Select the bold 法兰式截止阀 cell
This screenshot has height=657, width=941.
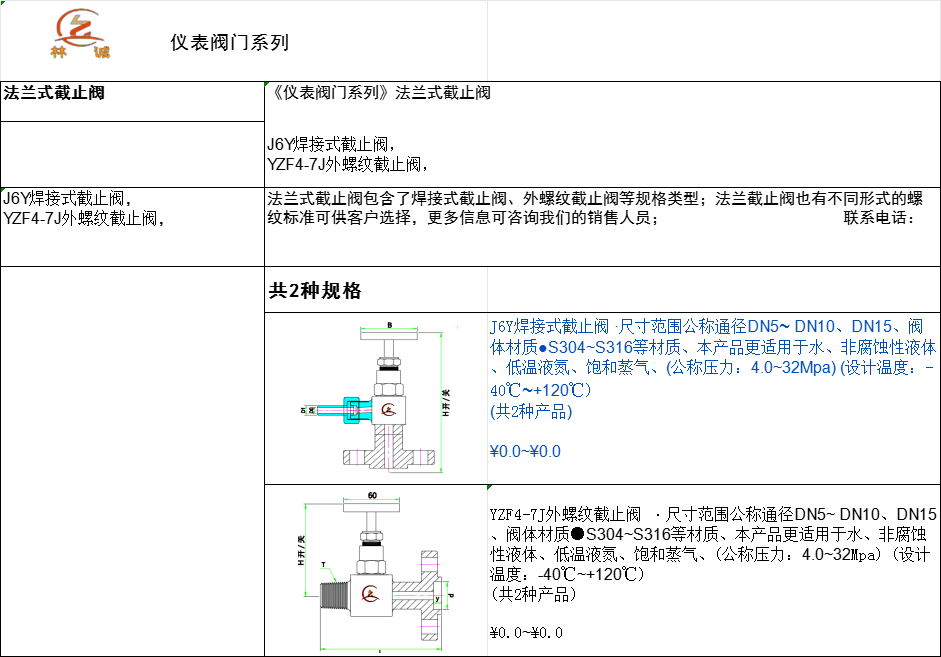[55, 94]
